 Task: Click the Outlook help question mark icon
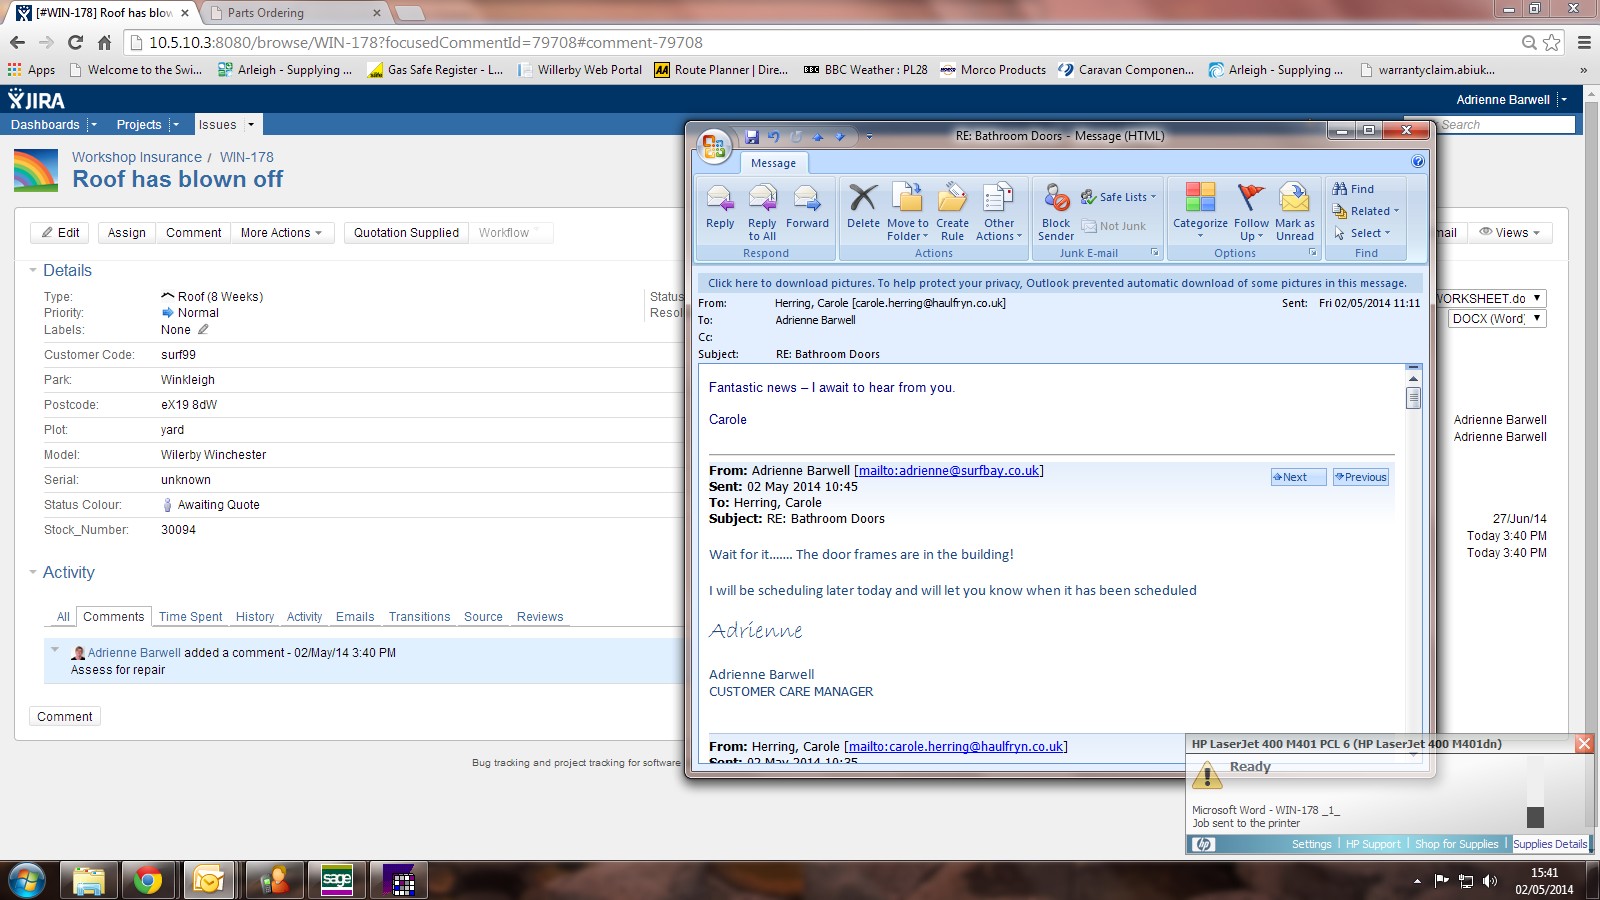pyautogui.click(x=1417, y=162)
